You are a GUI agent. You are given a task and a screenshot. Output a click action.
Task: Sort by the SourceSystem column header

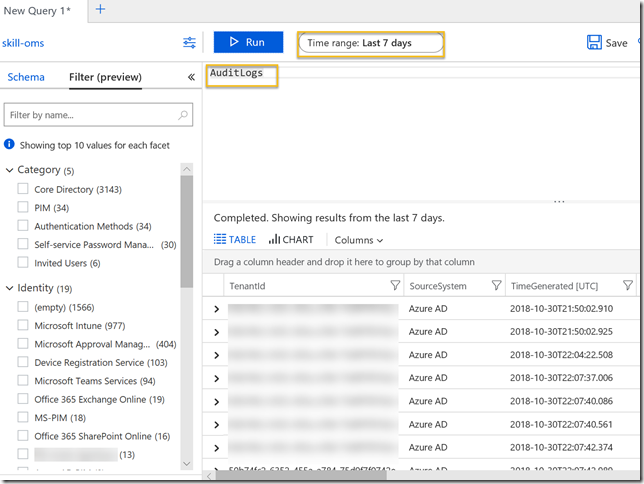point(438,286)
